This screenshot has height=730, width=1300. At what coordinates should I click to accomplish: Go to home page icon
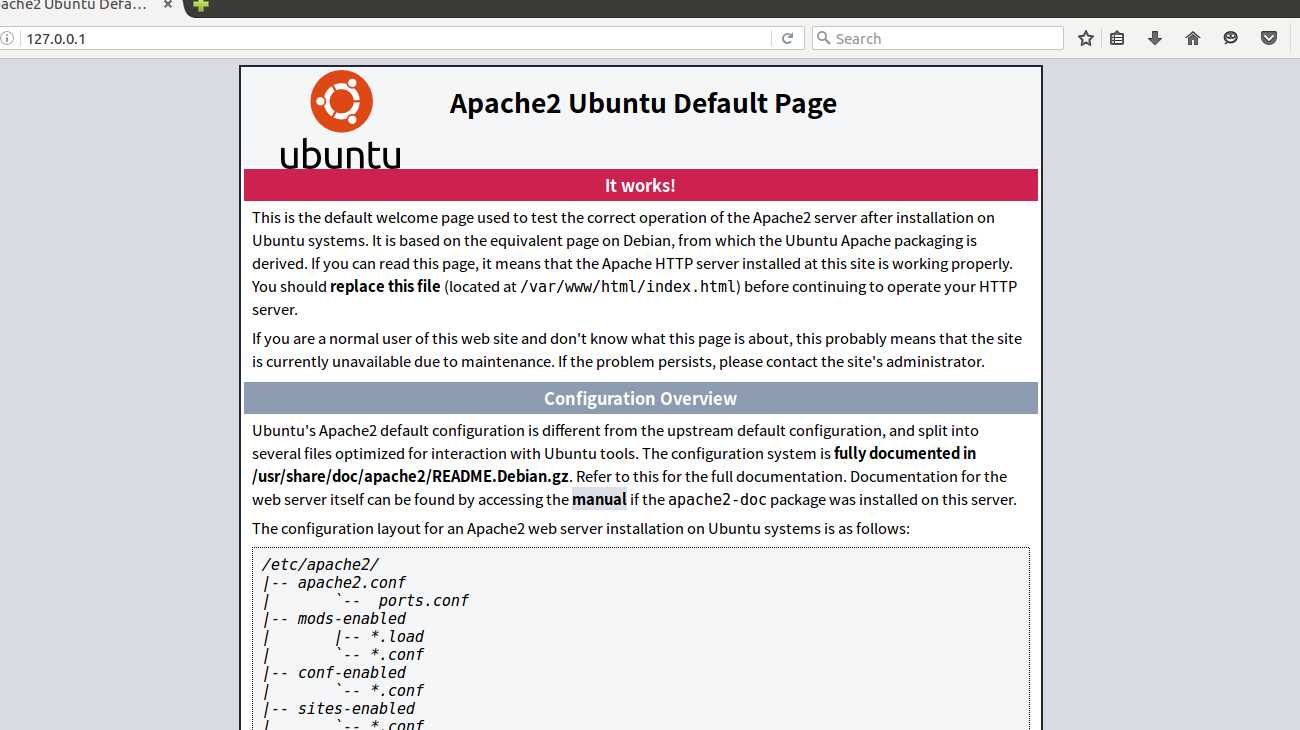click(1192, 38)
